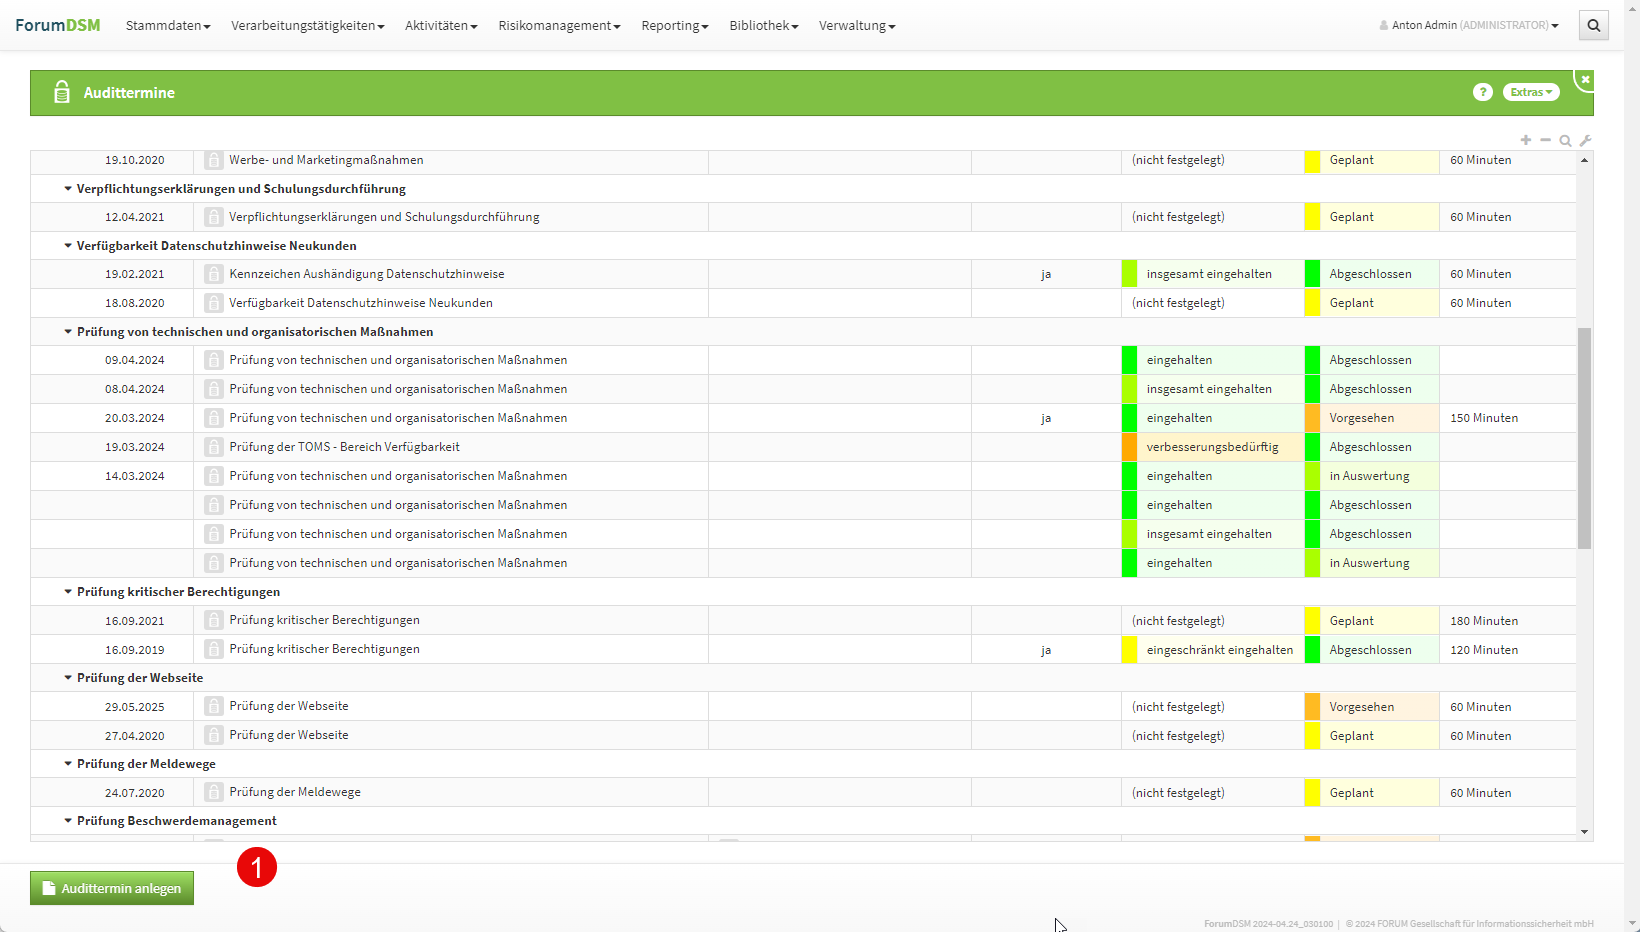Open the Anton Admin user menu
This screenshot has width=1640, height=932.
click(1468, 26)
